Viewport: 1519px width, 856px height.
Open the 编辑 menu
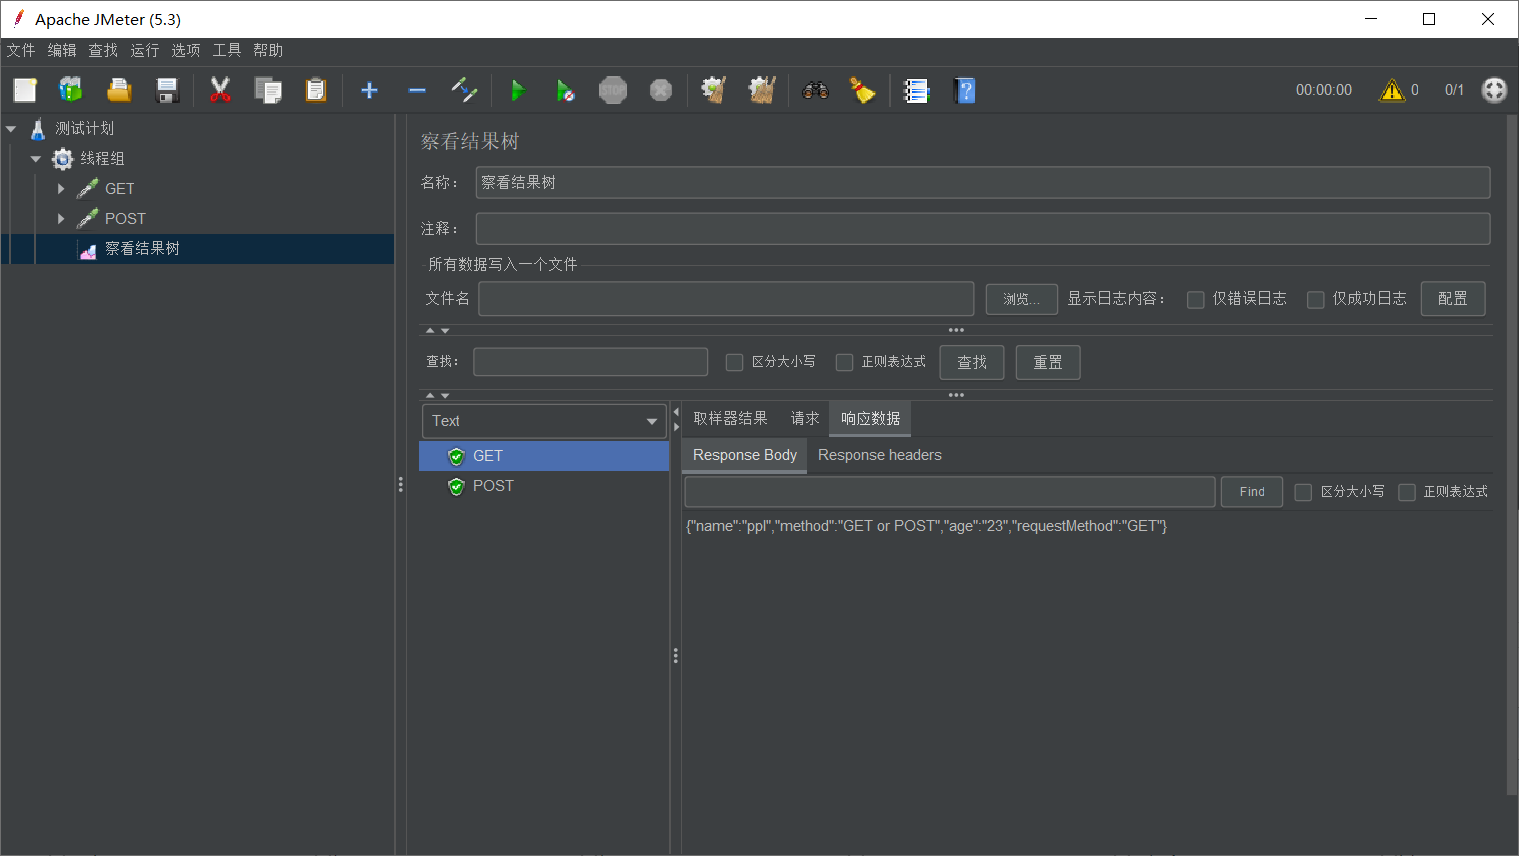pyautogui.click(x=62, y=50)
